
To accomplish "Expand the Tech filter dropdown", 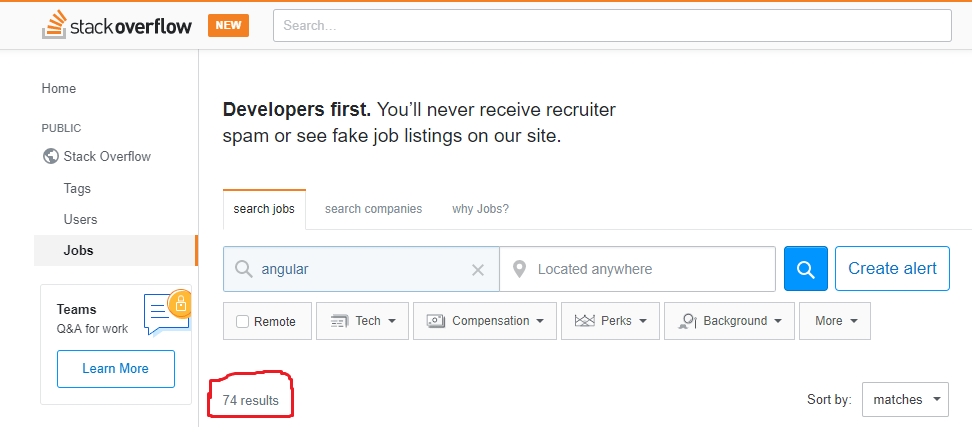I will [363, 321].
